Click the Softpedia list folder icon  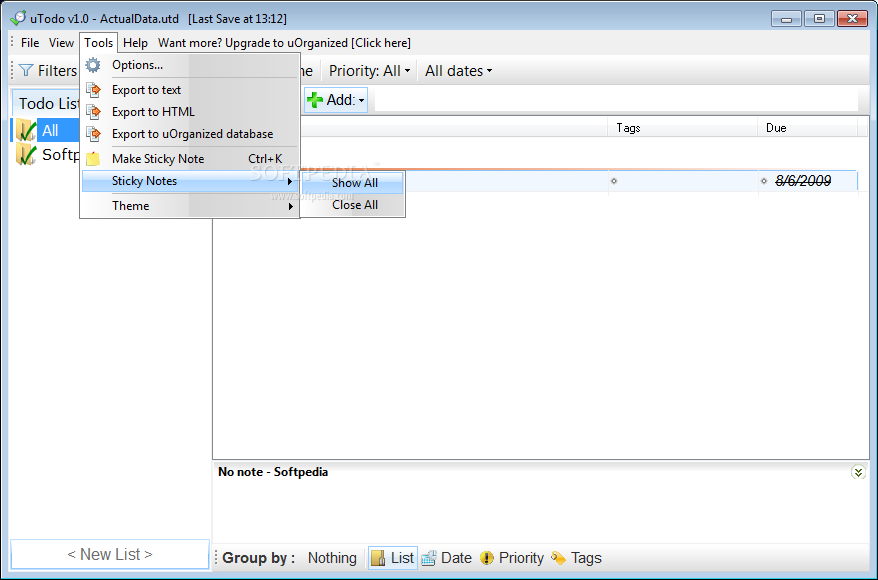(x=26, y=154)
